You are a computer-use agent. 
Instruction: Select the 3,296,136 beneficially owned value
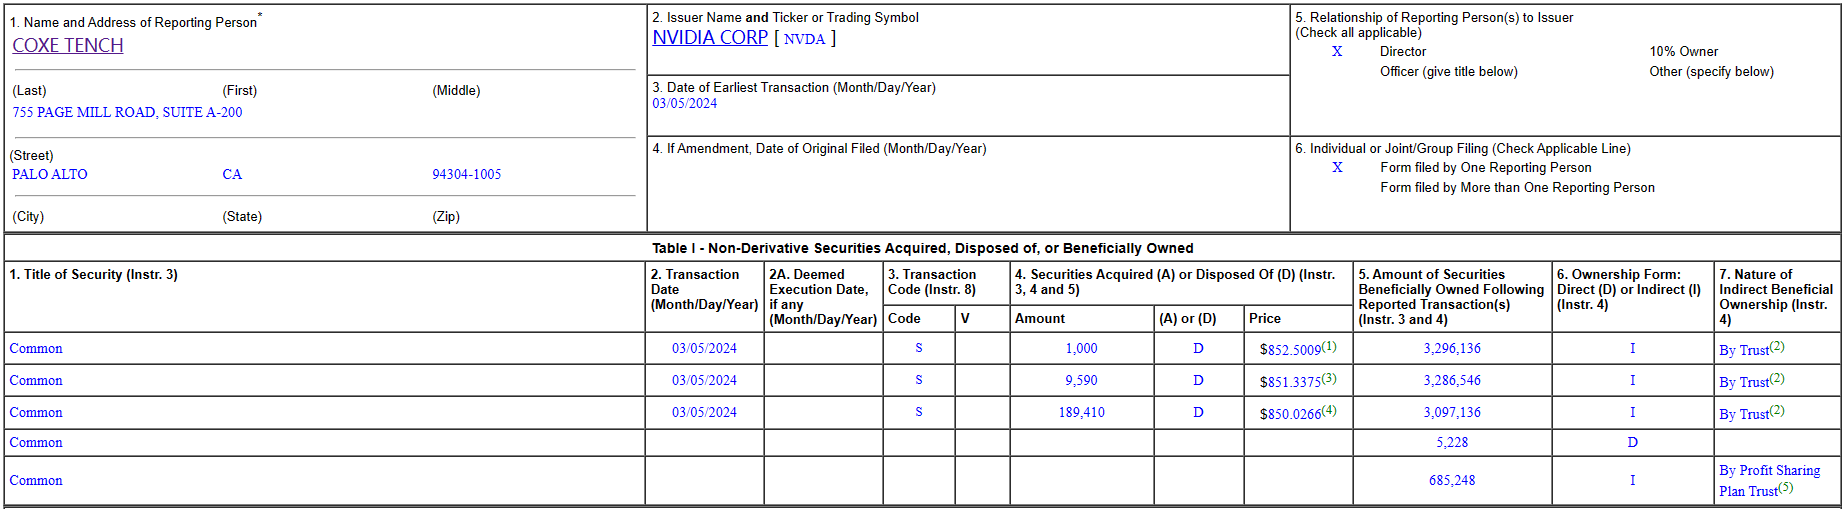pyautogui.click(x=1452, y=348)
